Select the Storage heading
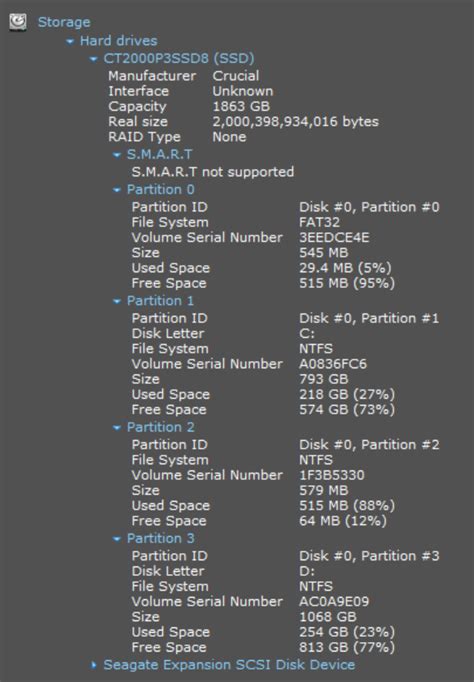 point(64,22)
